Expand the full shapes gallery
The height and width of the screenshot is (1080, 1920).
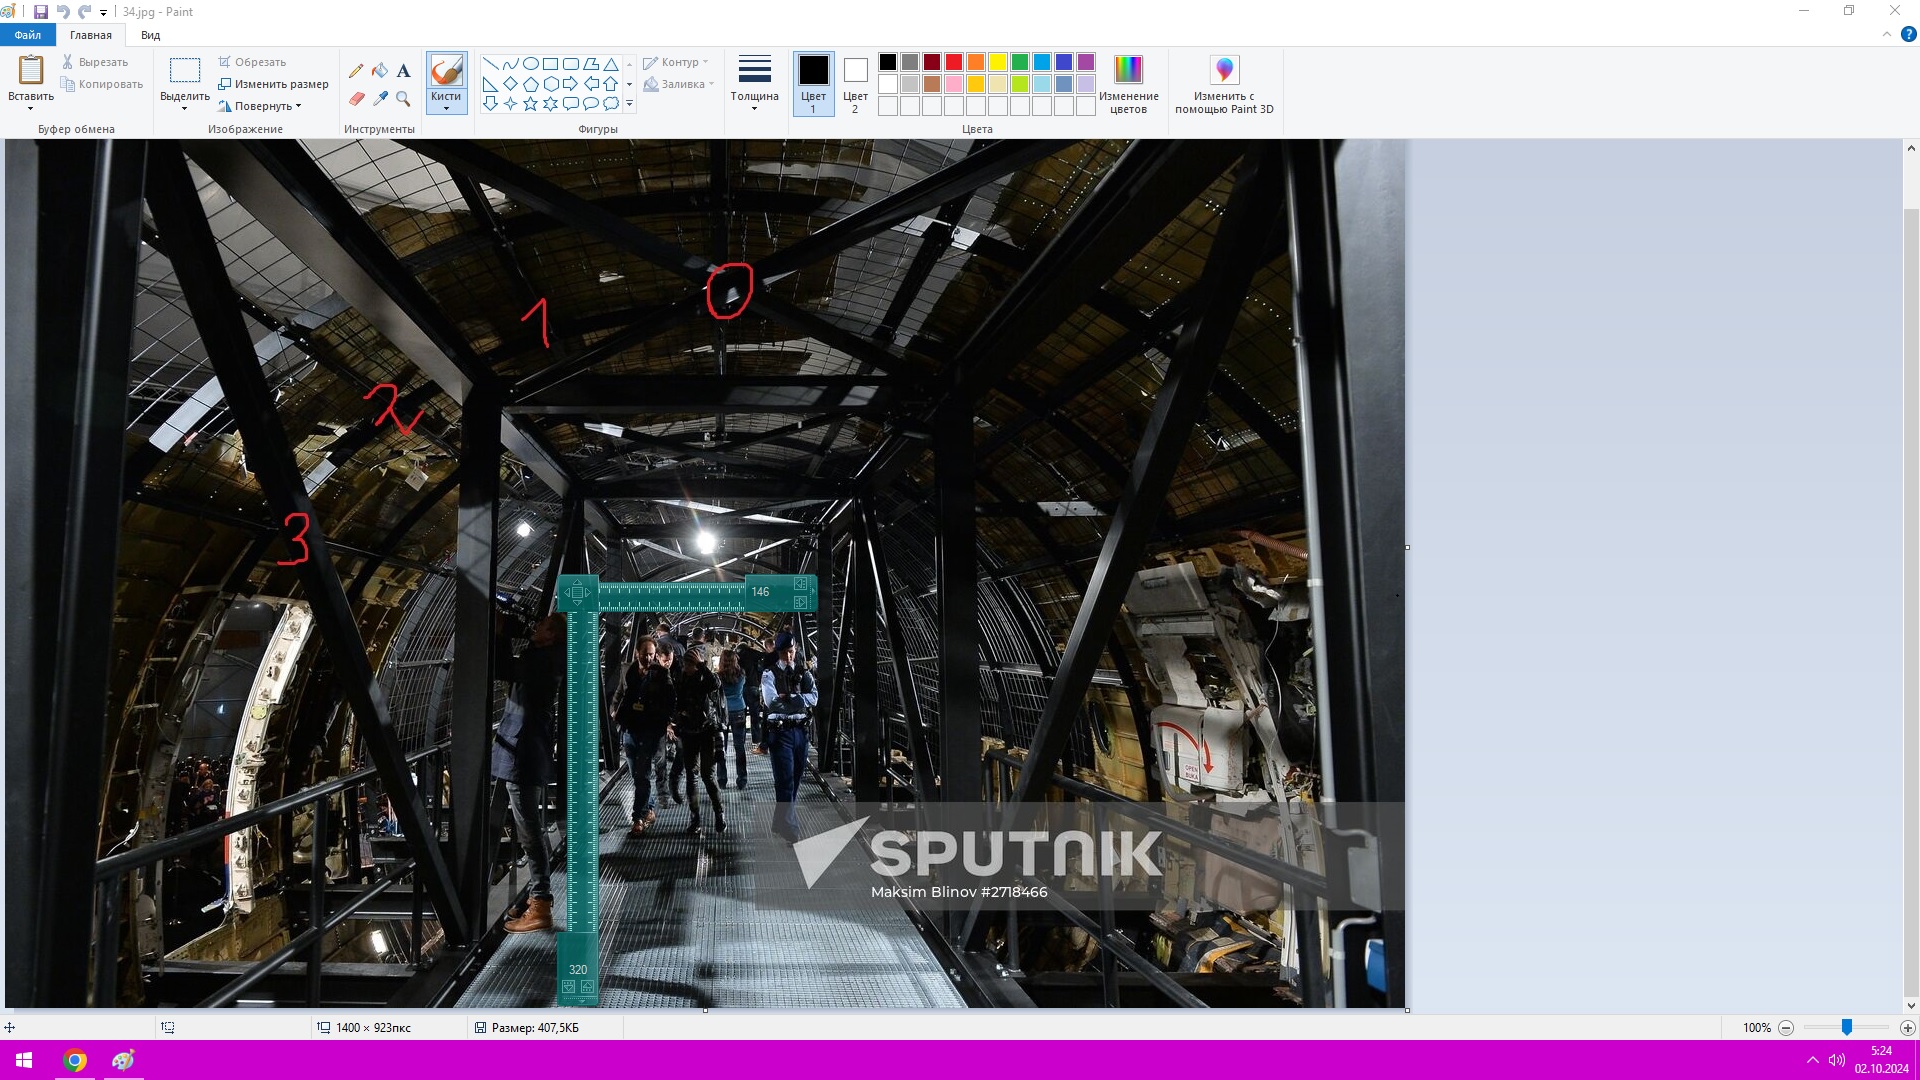pos(629,103)
